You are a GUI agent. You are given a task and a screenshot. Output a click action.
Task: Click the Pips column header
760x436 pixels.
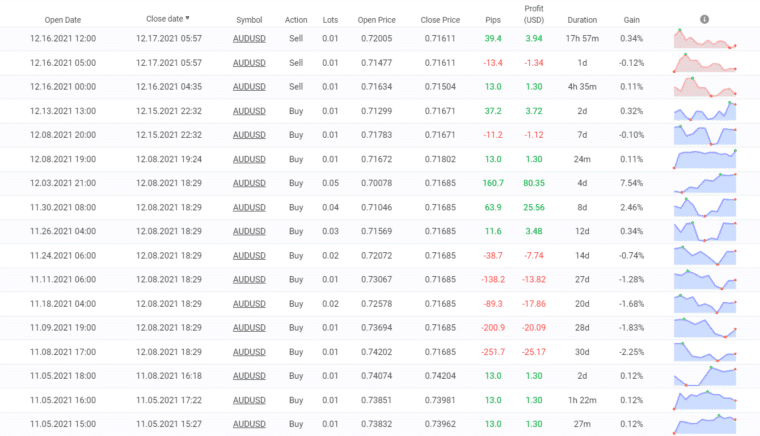tap(493, 19)
